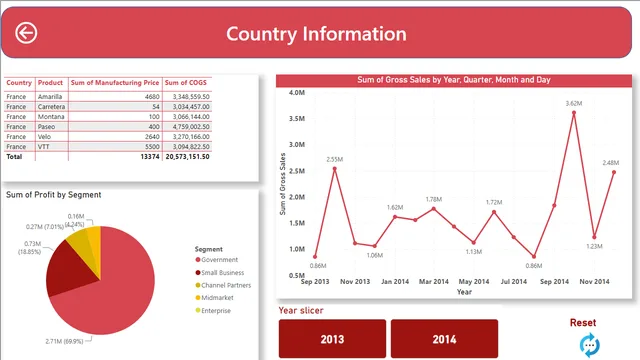This screenshot has height=360, width=640.
Task: Click the 1.23M data point
Action: 594,237
